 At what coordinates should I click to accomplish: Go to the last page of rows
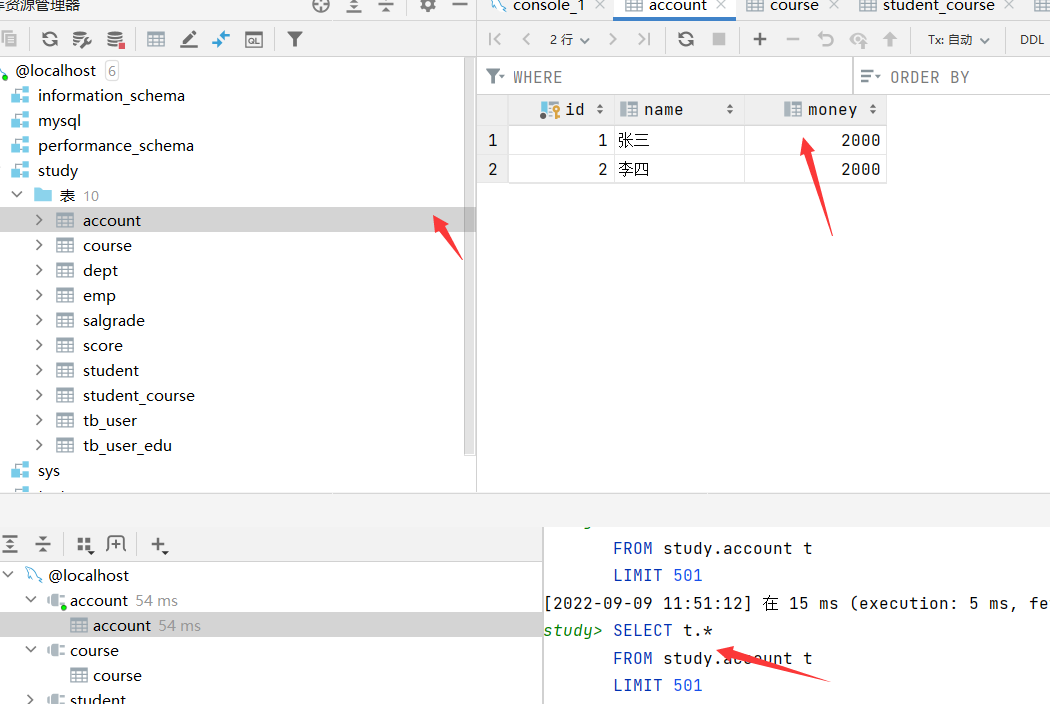click(x=644, y=39)
